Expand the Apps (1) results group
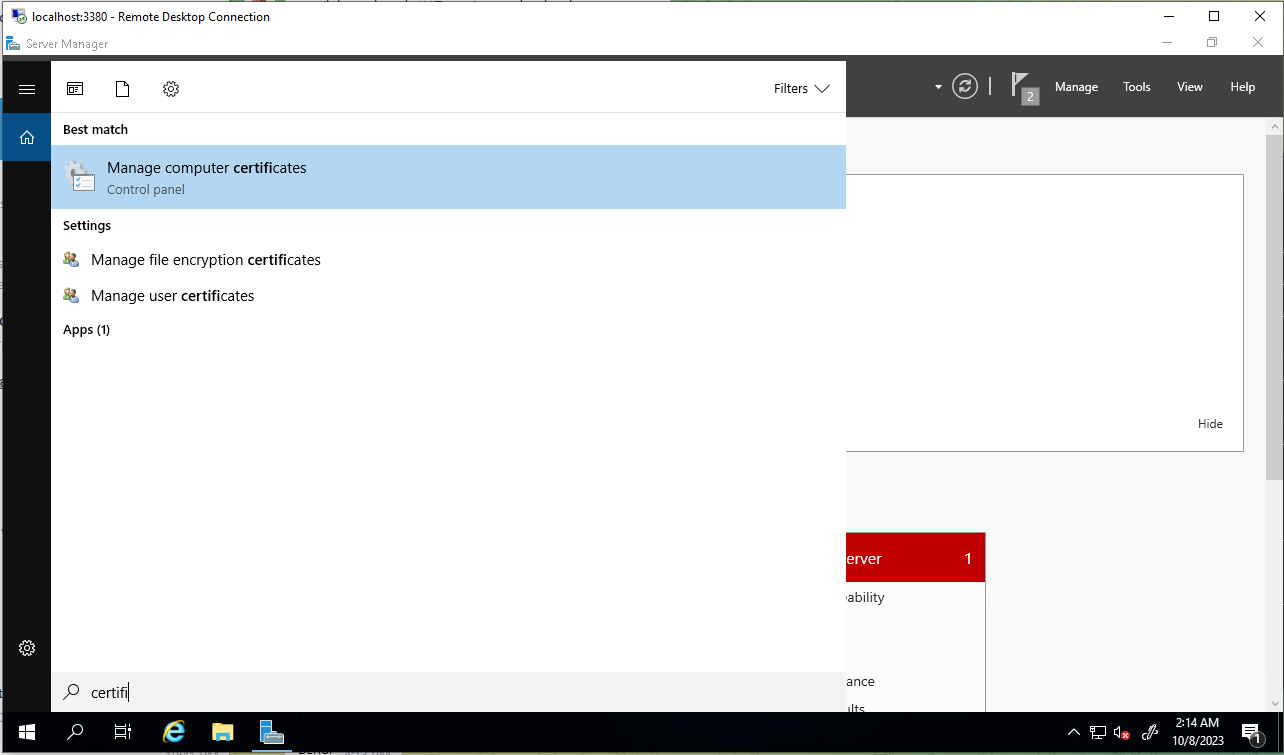 point(86,330)
